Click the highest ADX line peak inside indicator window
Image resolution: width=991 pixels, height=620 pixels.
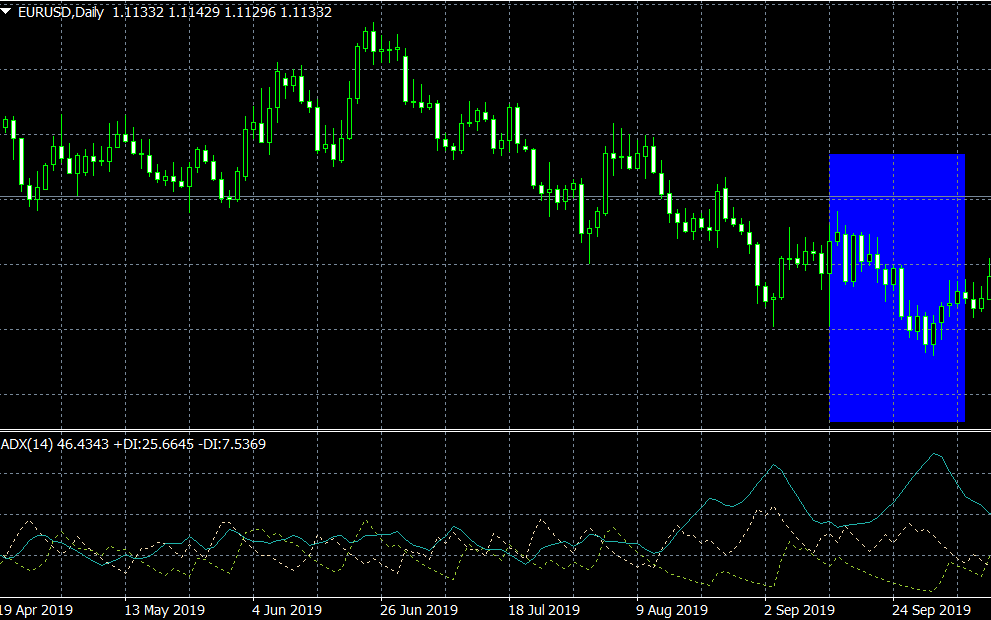[937, 454]
